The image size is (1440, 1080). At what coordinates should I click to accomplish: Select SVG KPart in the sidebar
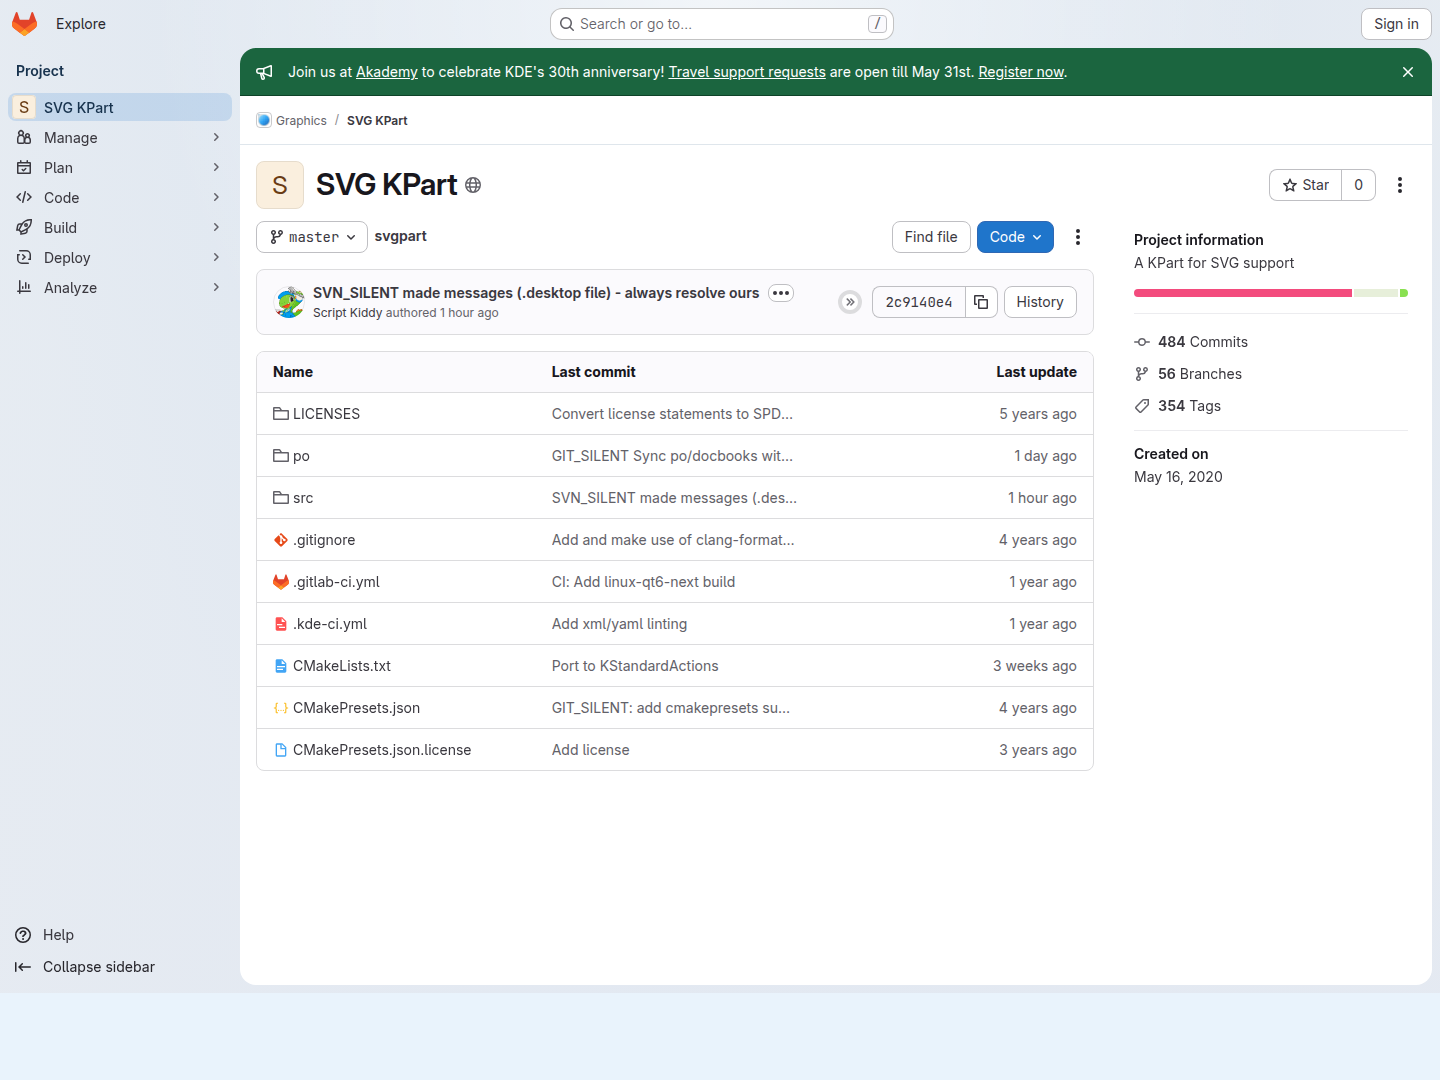(x=120, y=107)
